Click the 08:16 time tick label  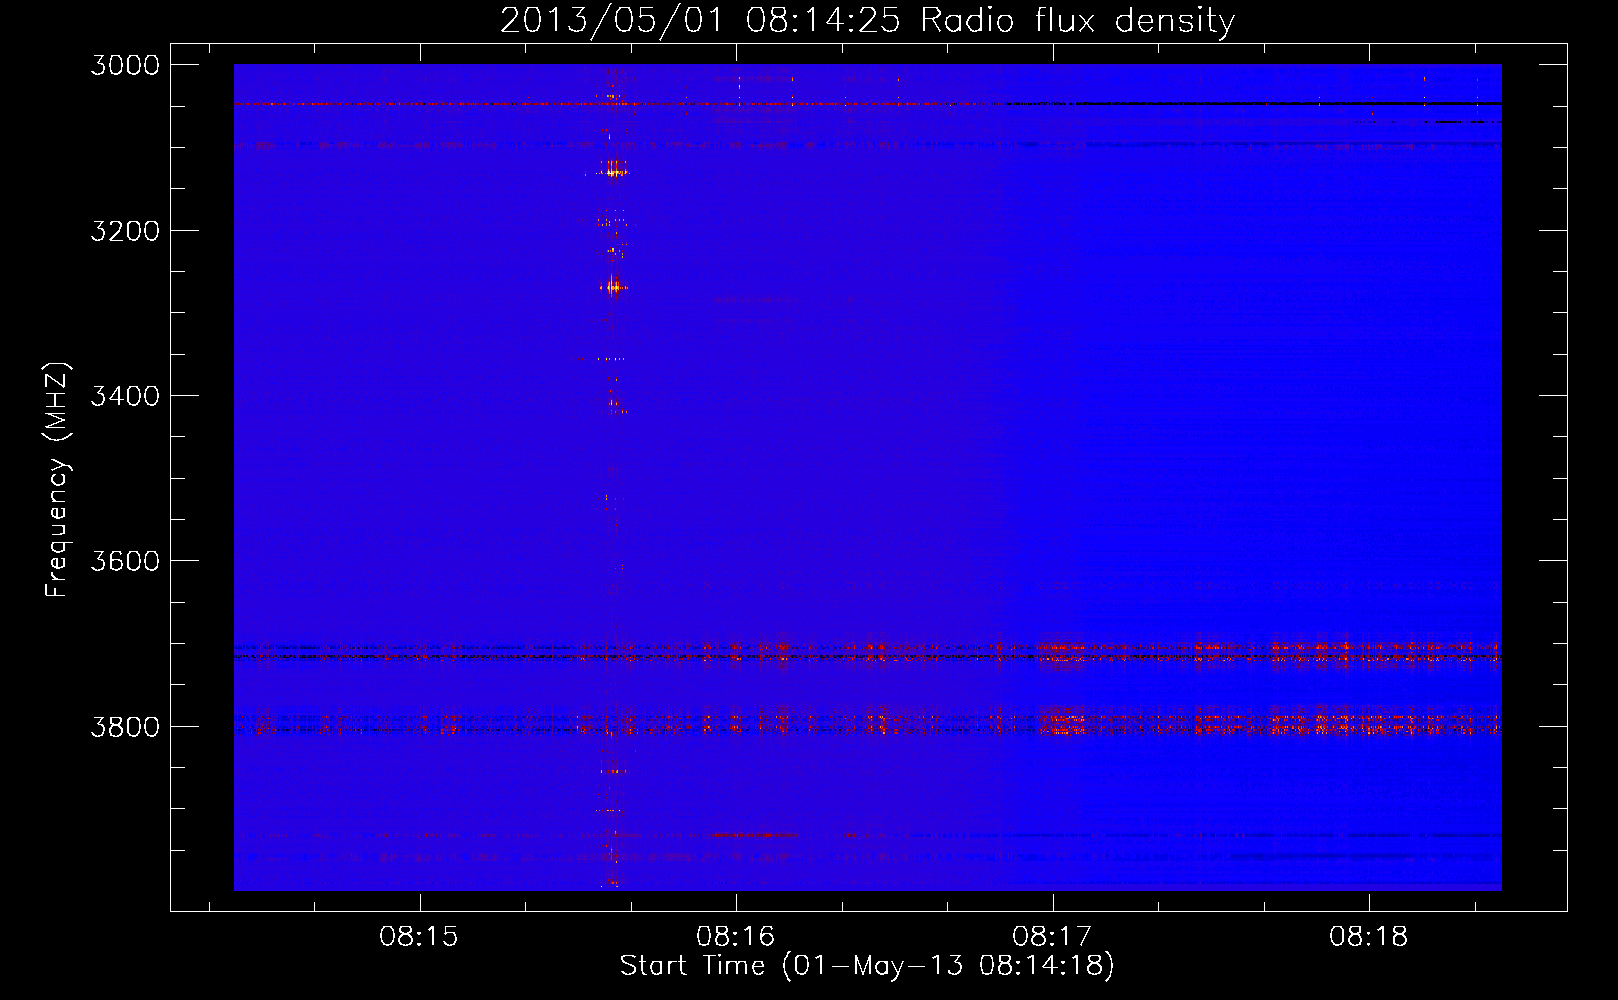coord(736,937)
